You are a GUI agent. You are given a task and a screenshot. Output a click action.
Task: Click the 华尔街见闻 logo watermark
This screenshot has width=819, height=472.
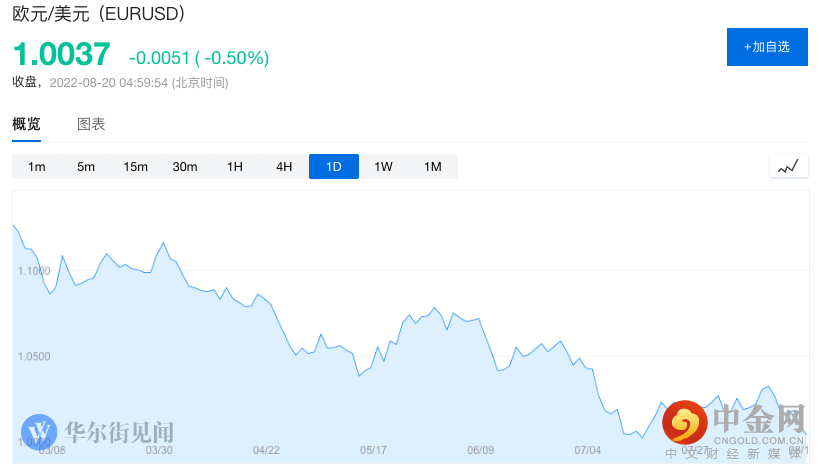pos(98,431)
